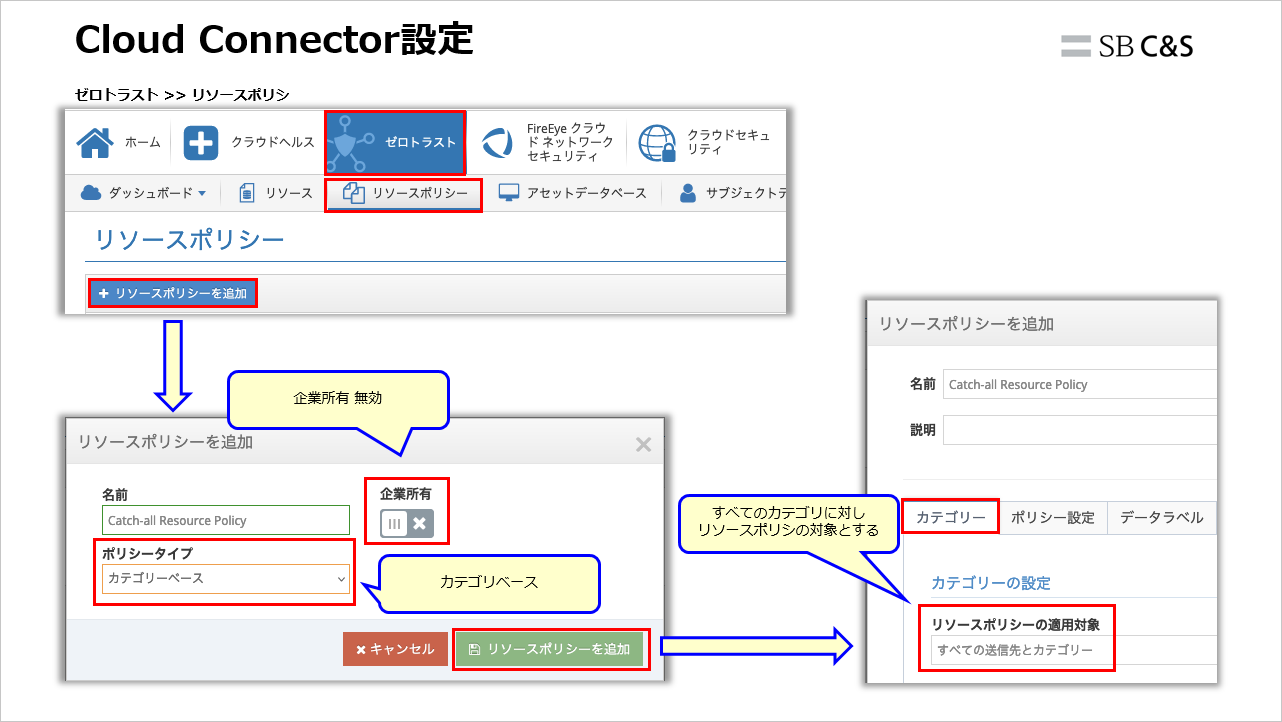Click the リソースポリシー page heading
The image size is (1282, 722).
click(190, 239)
